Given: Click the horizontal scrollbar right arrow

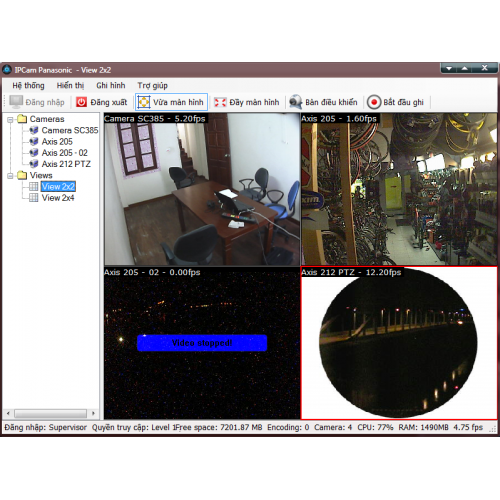Looking at the screenshot, I should click(x=93, y=413).
